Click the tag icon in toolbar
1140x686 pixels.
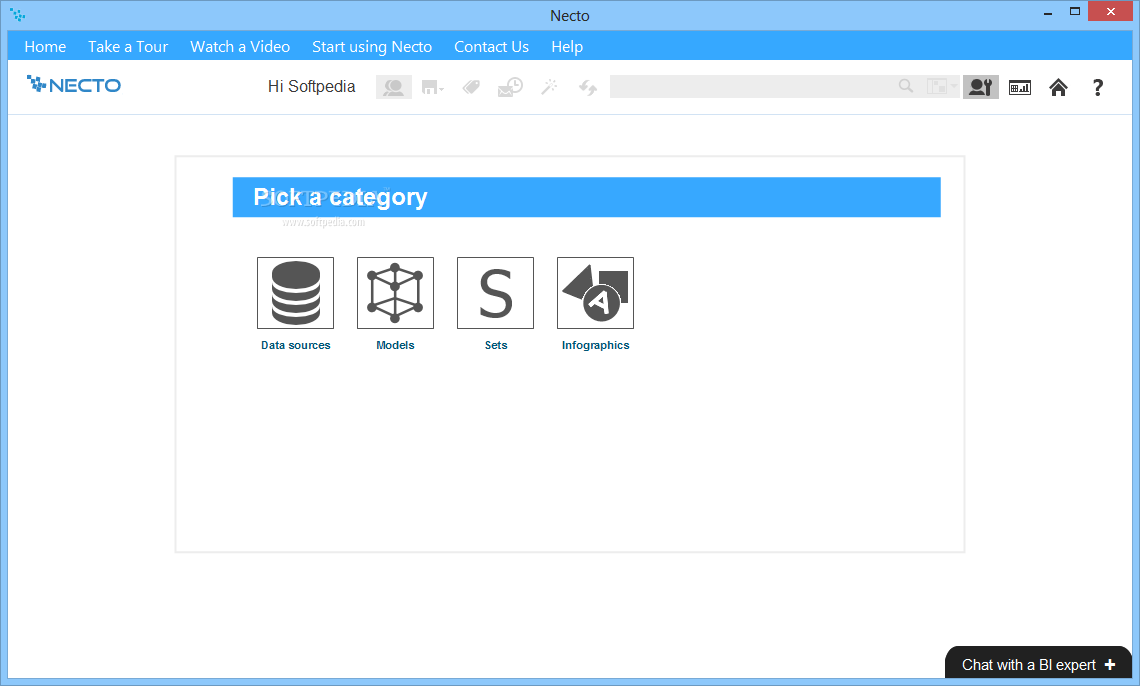coord(471,88)
